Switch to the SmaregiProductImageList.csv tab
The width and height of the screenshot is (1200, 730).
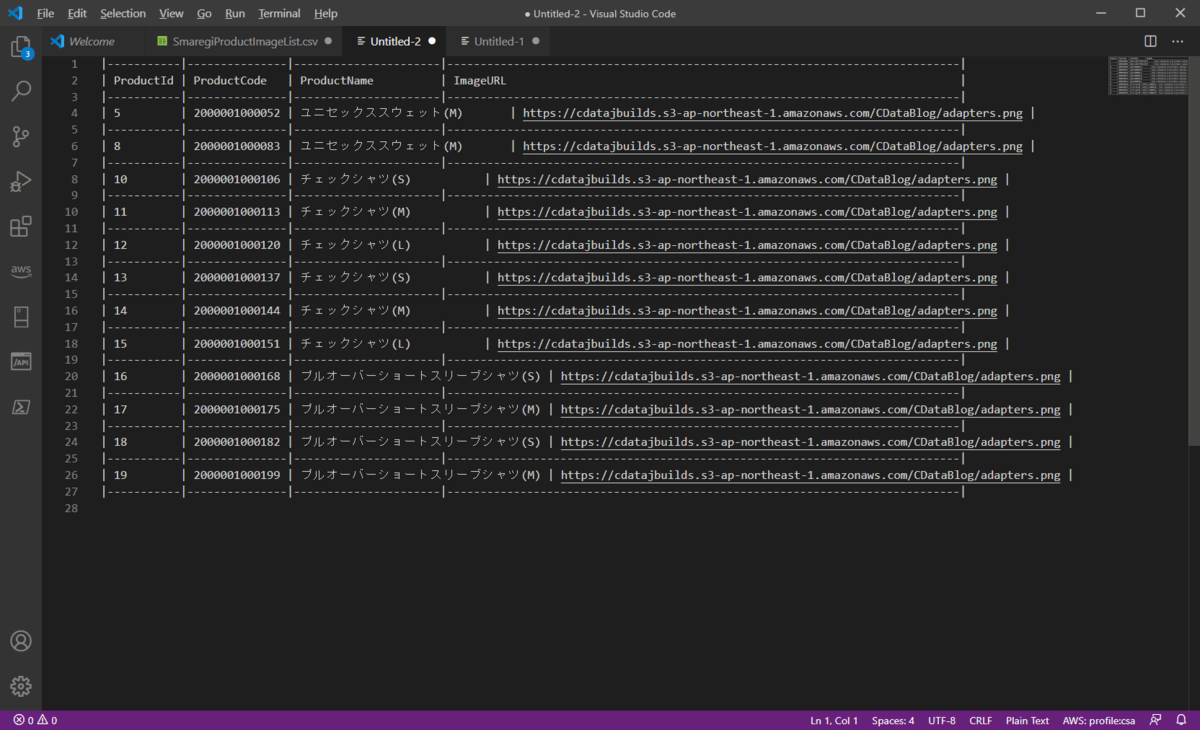pos(244,41)
